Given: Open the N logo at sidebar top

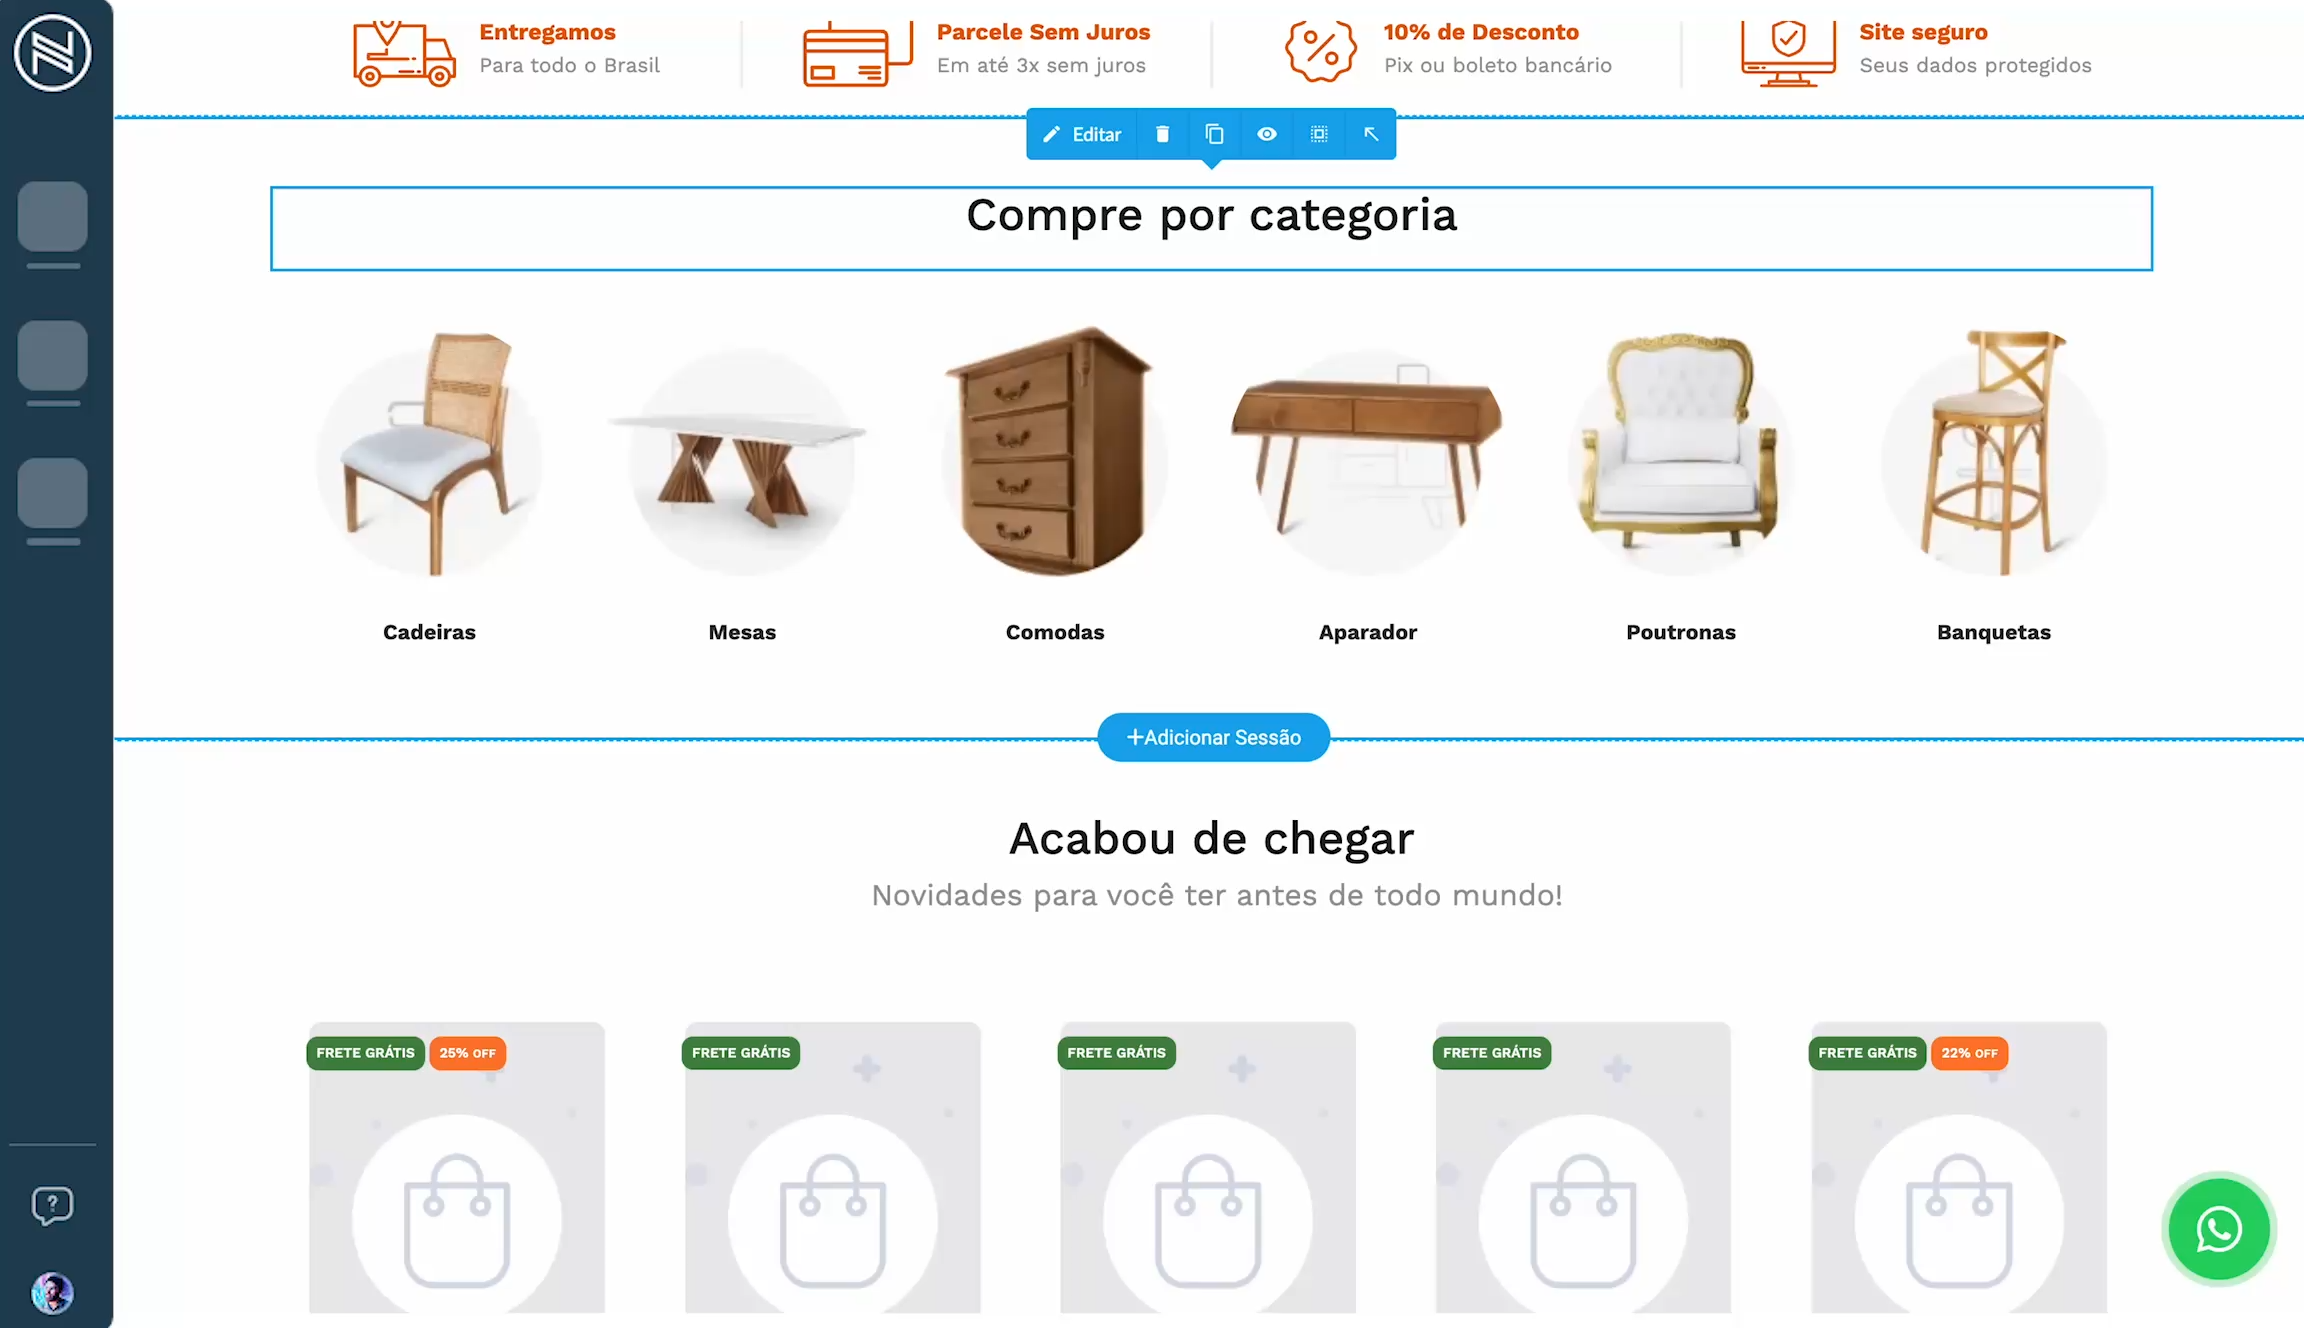Looking at the screenshot, I should point(52,52).
